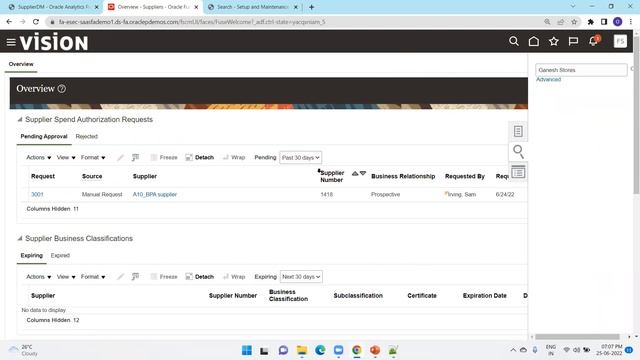The height and width of the screenshot is (360, 640).
Task: Open Format menu in Spend Authorization table
Action: [93, 158]
